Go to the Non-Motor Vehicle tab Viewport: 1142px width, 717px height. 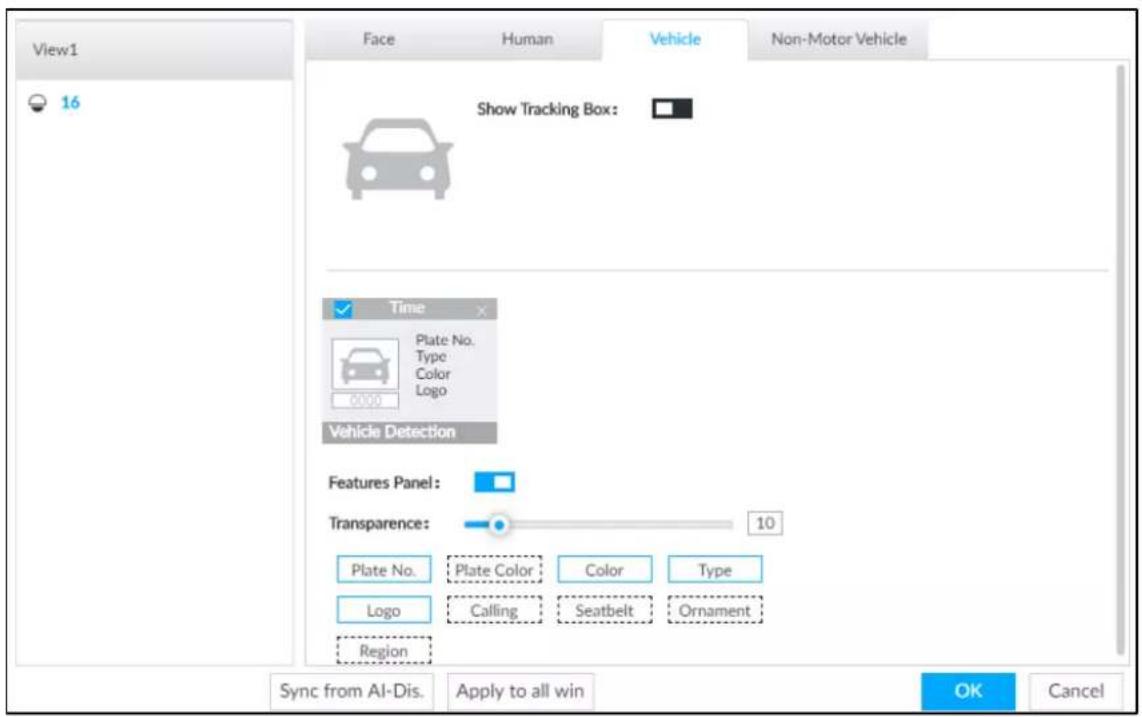[838, 39]
